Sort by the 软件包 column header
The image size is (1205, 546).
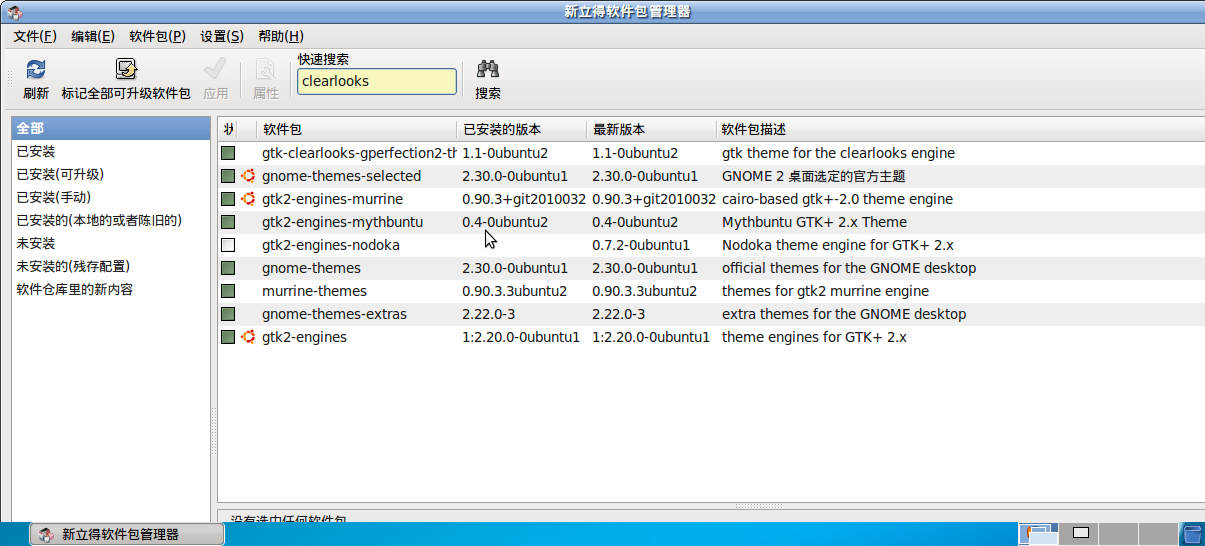tap(358, 129)
